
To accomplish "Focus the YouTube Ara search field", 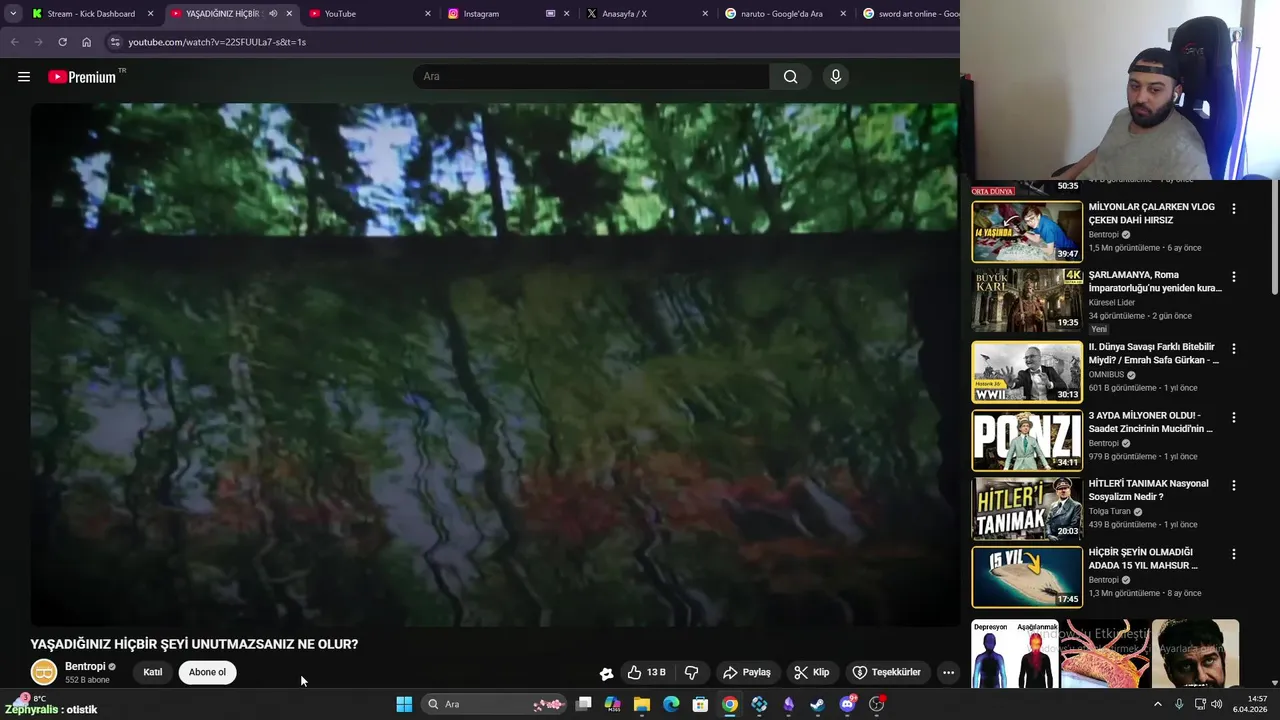I will pos(592,77).
